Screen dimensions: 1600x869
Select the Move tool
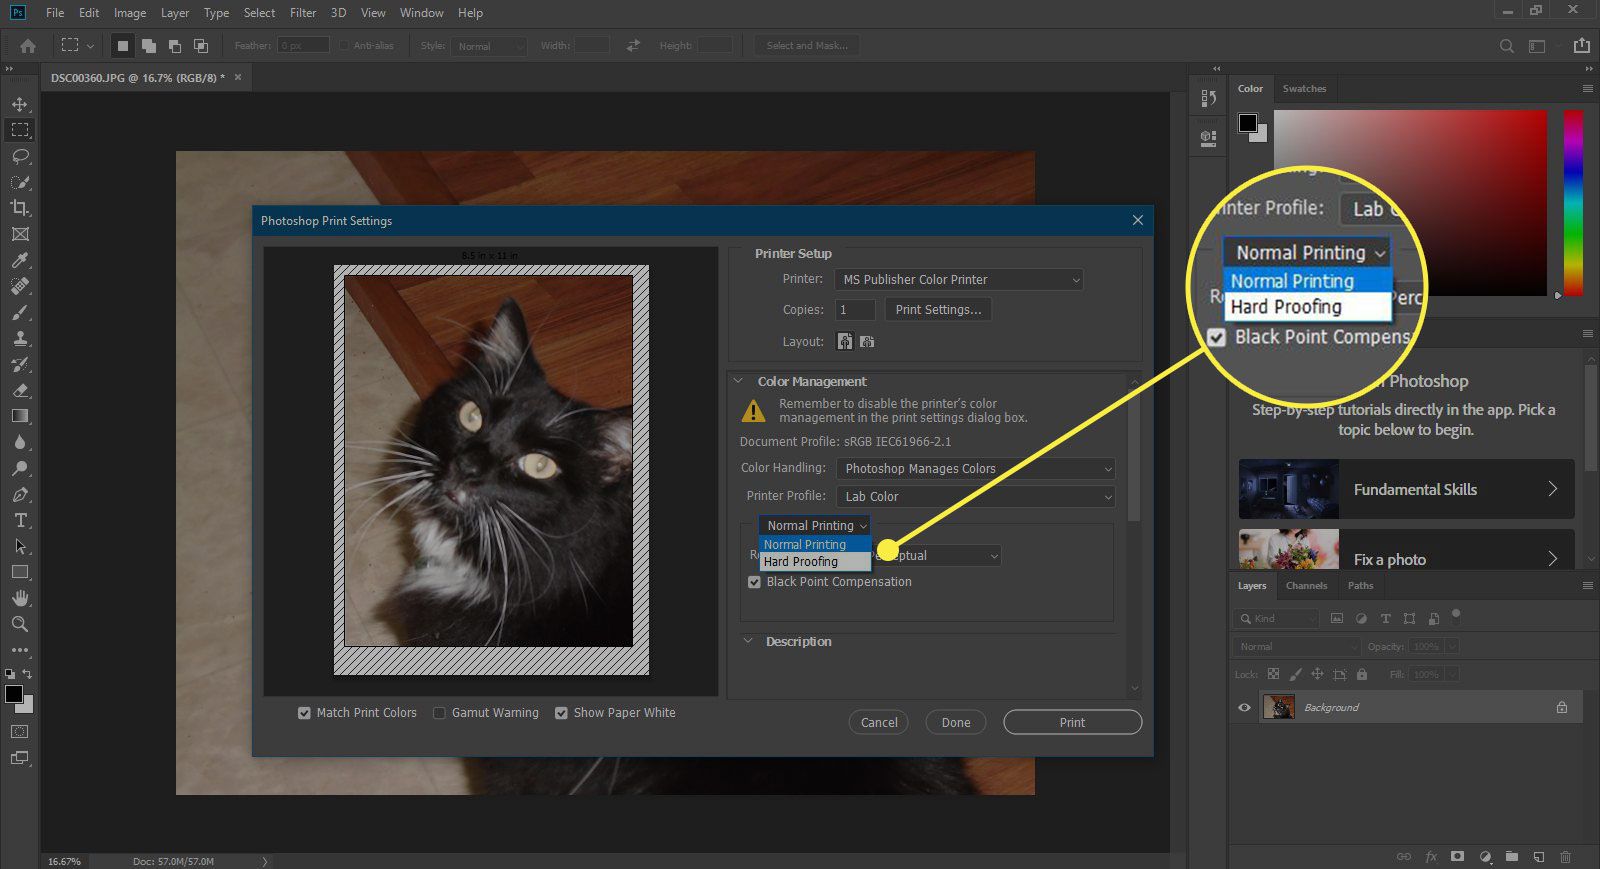tap(19, 104)
